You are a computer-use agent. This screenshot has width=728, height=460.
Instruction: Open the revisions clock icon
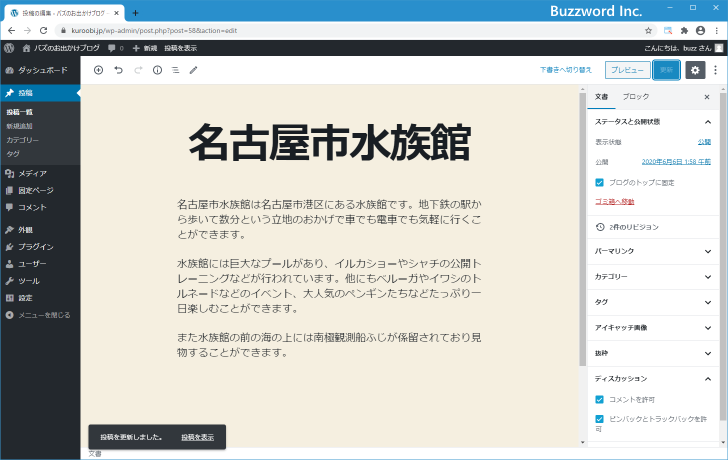click(x=600, y=227)
